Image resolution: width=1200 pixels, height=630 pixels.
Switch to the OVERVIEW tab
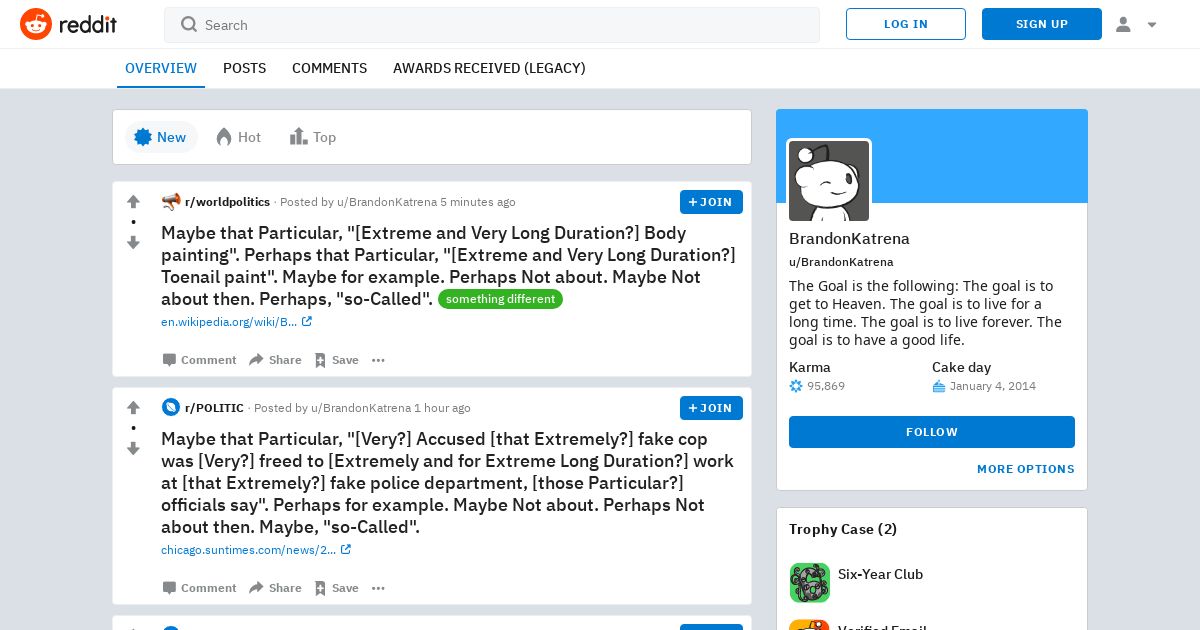point(161,68)
